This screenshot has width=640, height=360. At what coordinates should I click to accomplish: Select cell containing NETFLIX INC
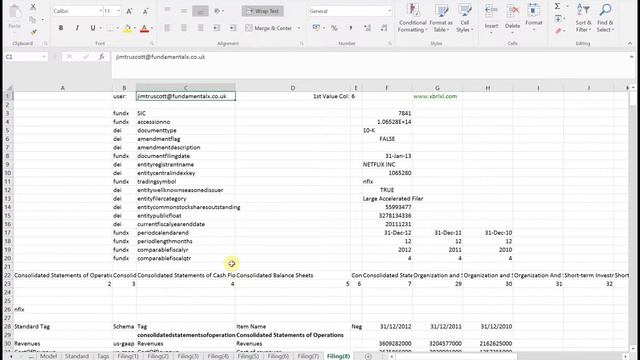tap(387, 164)
